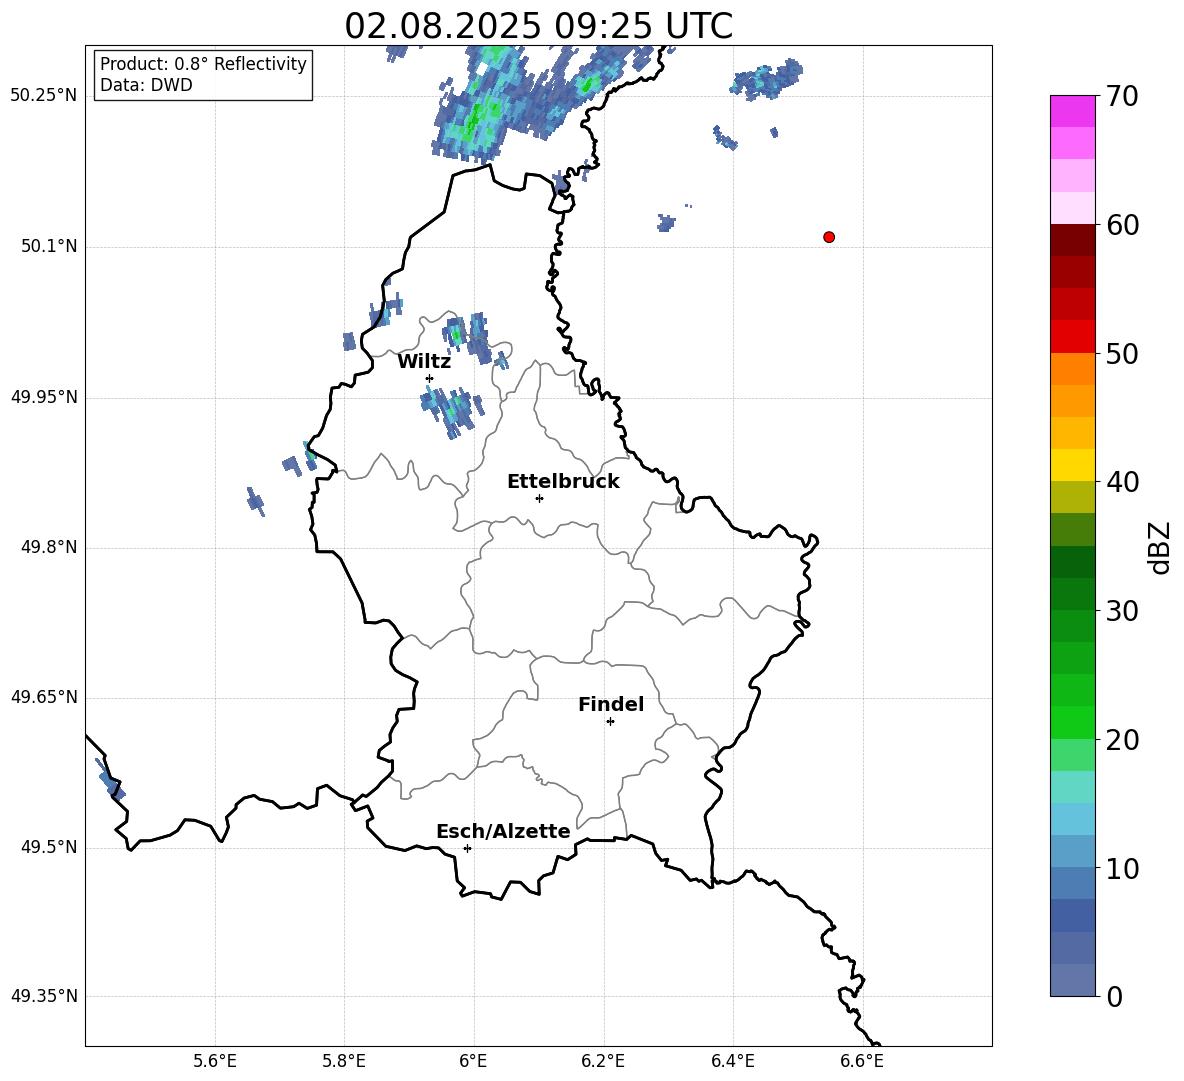Click the dBZ colorbar axis label

pyautogui.click(x=1159, y=547)
